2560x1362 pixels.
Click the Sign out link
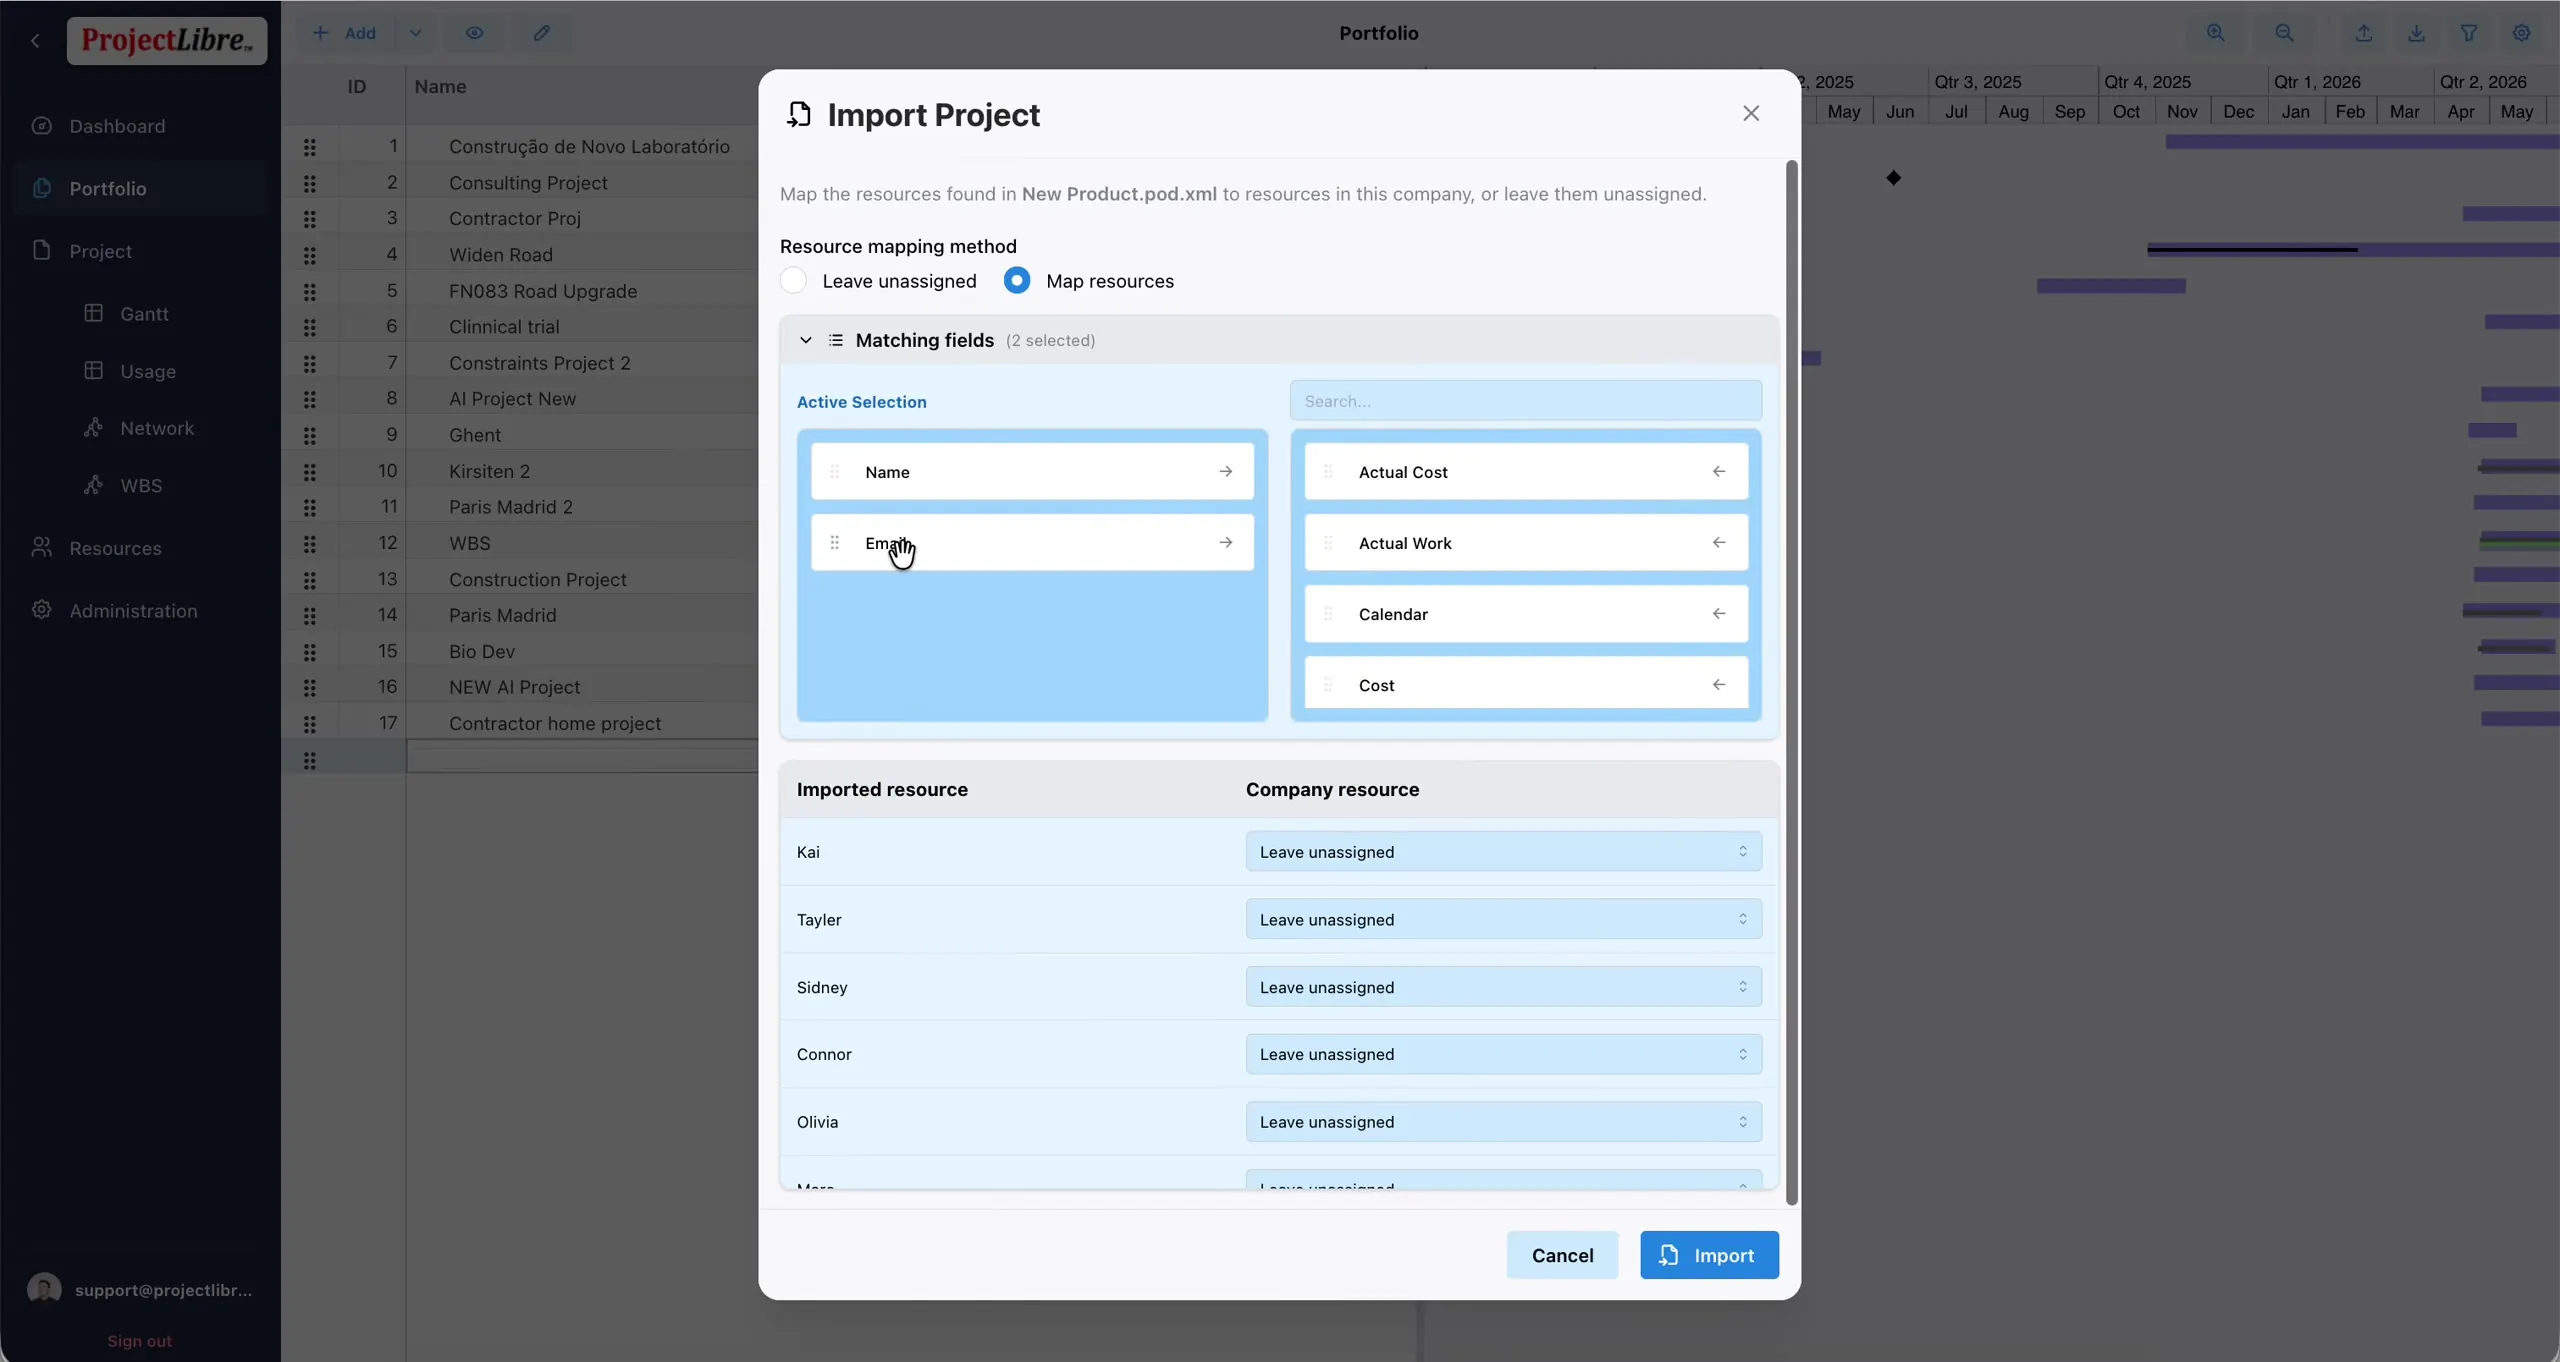(x=139, y=1341)
